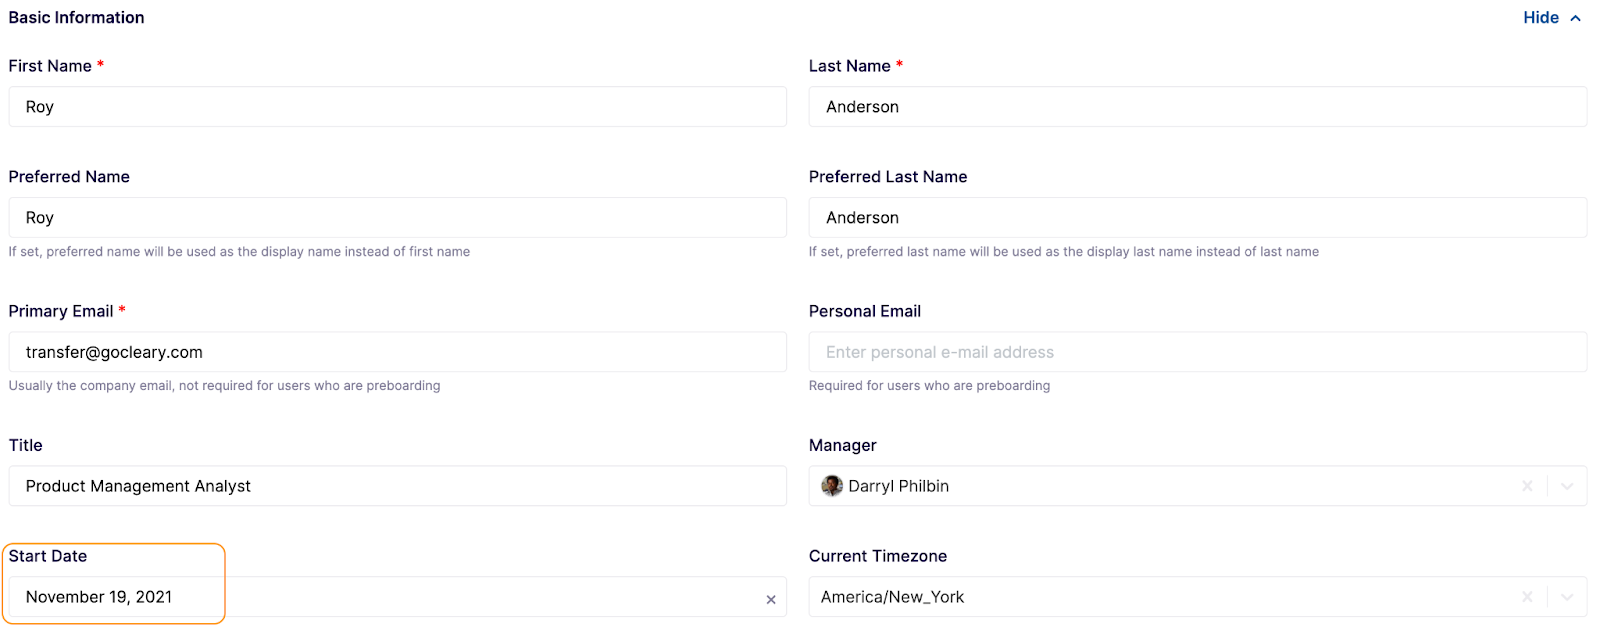Screen dimensions: 1600x627
Task: Click the Manager field label
Action: pyautogui.click(x=843, y=445)
